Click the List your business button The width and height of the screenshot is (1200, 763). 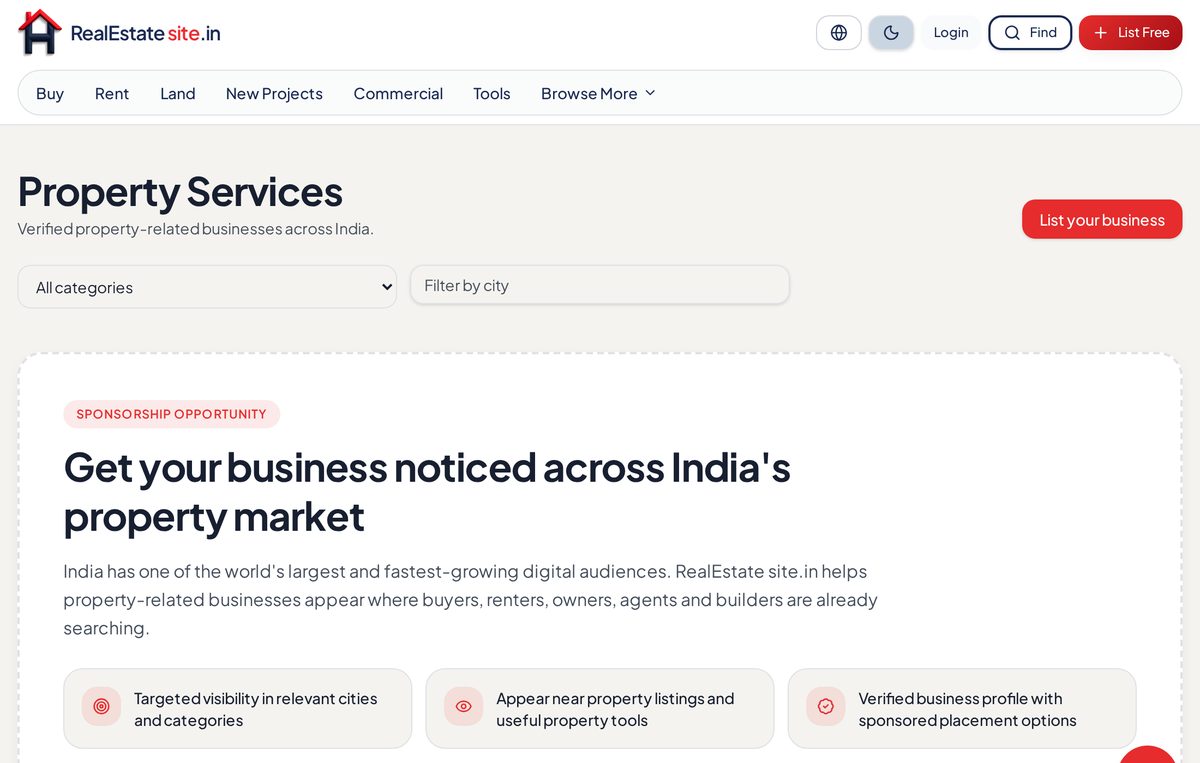[1102, 219]
